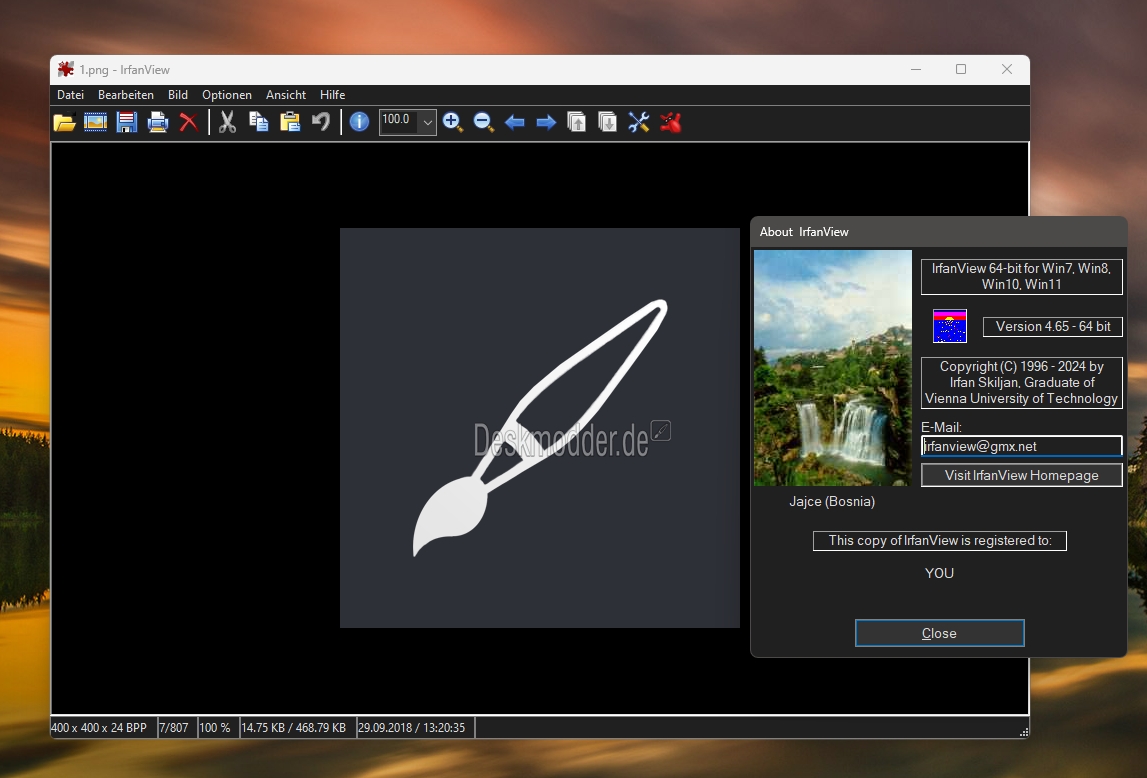Click the 'Jajce (Bosnia)' caption

pos(832,501)
